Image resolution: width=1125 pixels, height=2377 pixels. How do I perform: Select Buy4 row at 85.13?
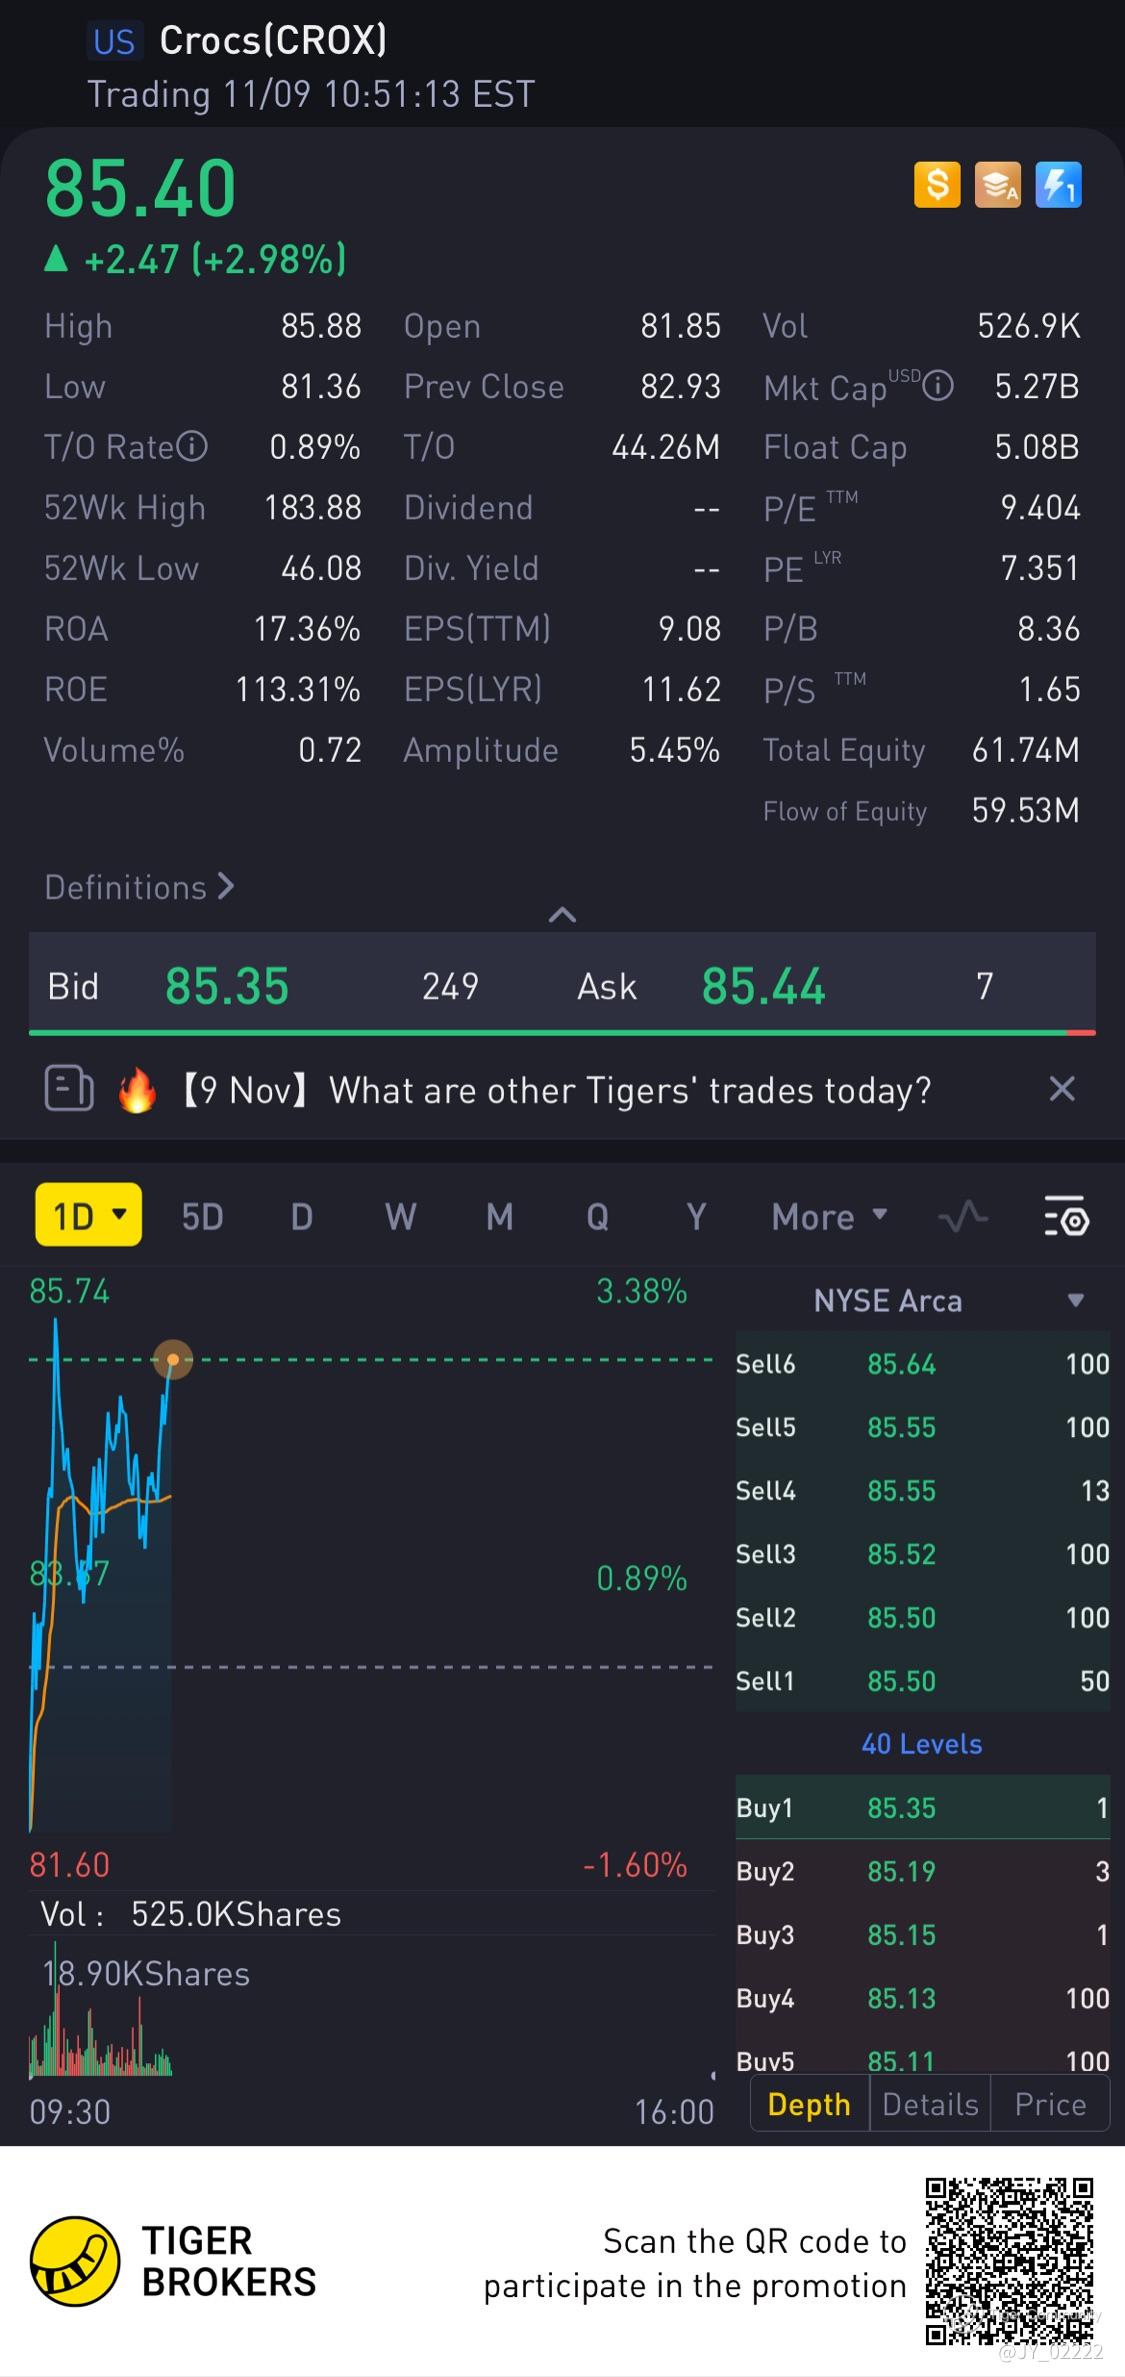tap(922, 1998)
